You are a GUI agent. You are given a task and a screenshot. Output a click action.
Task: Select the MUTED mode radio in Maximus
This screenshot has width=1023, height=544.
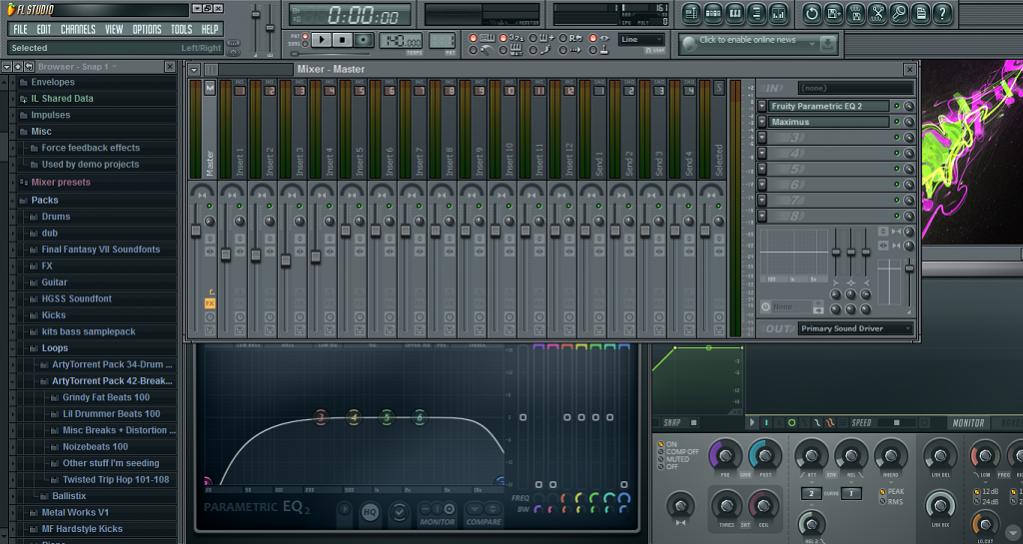coord(662,459)
